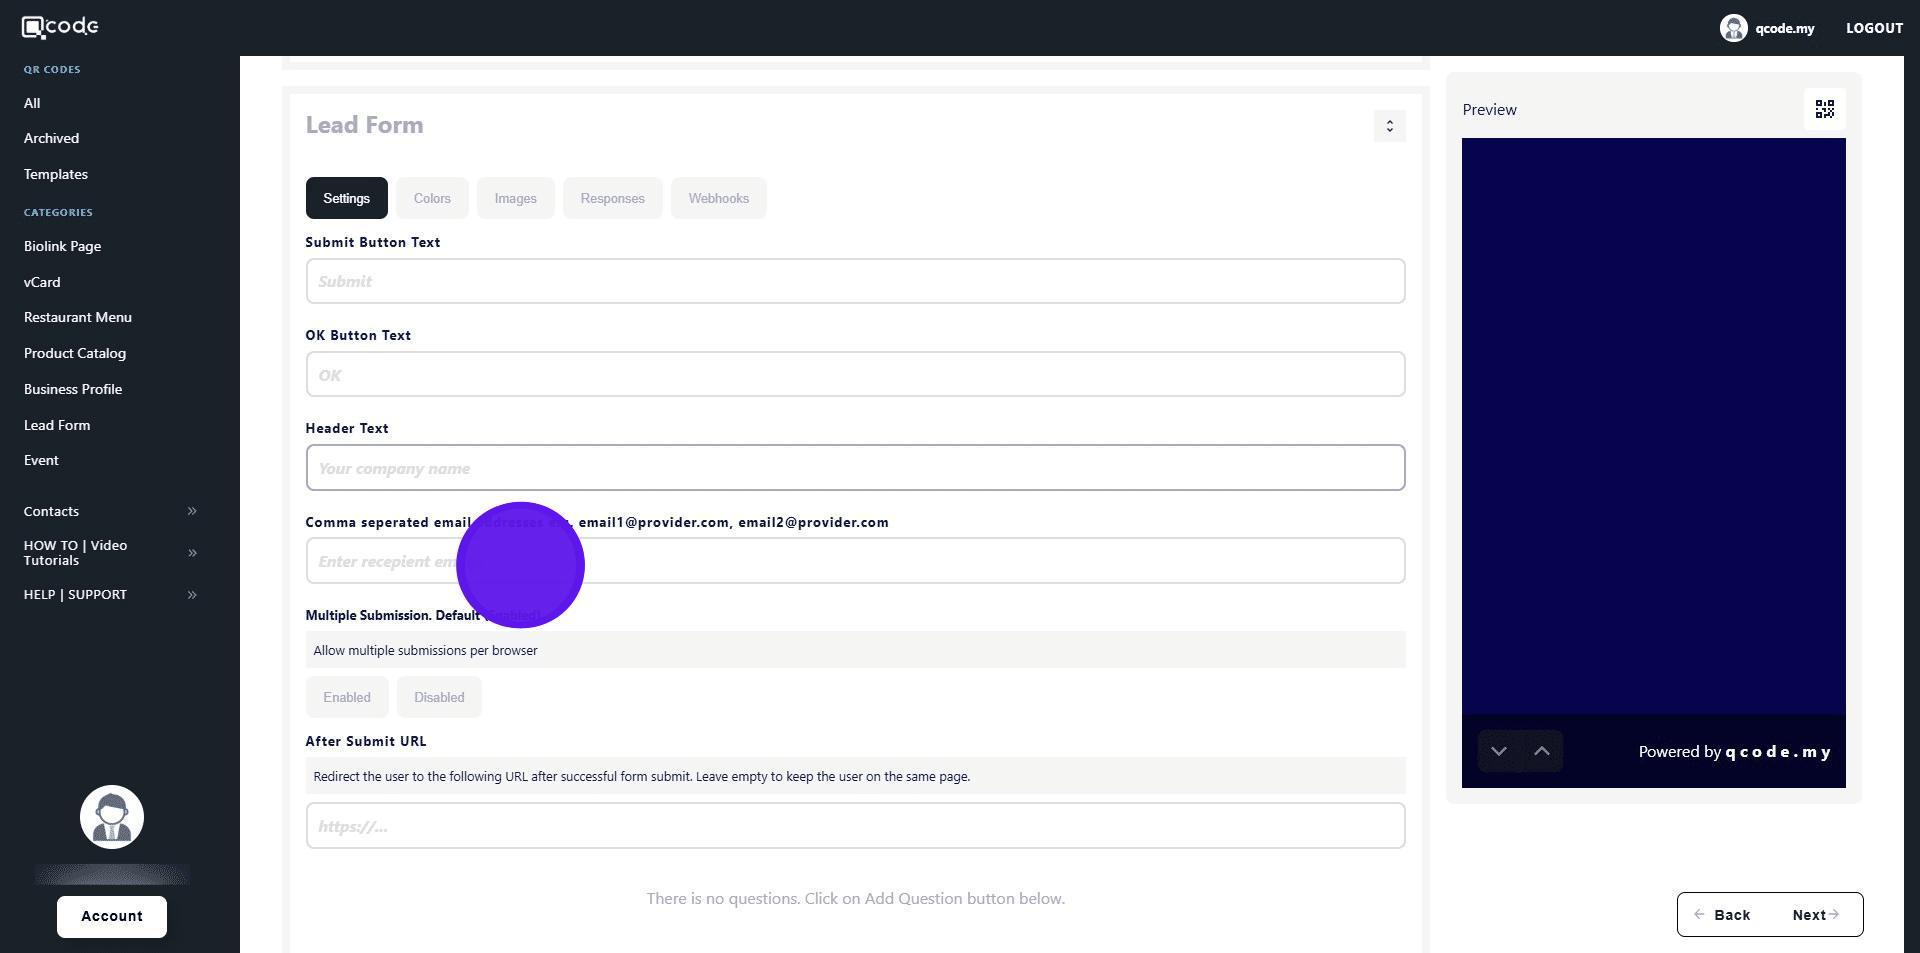Disable multiple submissions
Image resolution: width=1920 pixels, height=953 pixels.
(x=439, y=697)
